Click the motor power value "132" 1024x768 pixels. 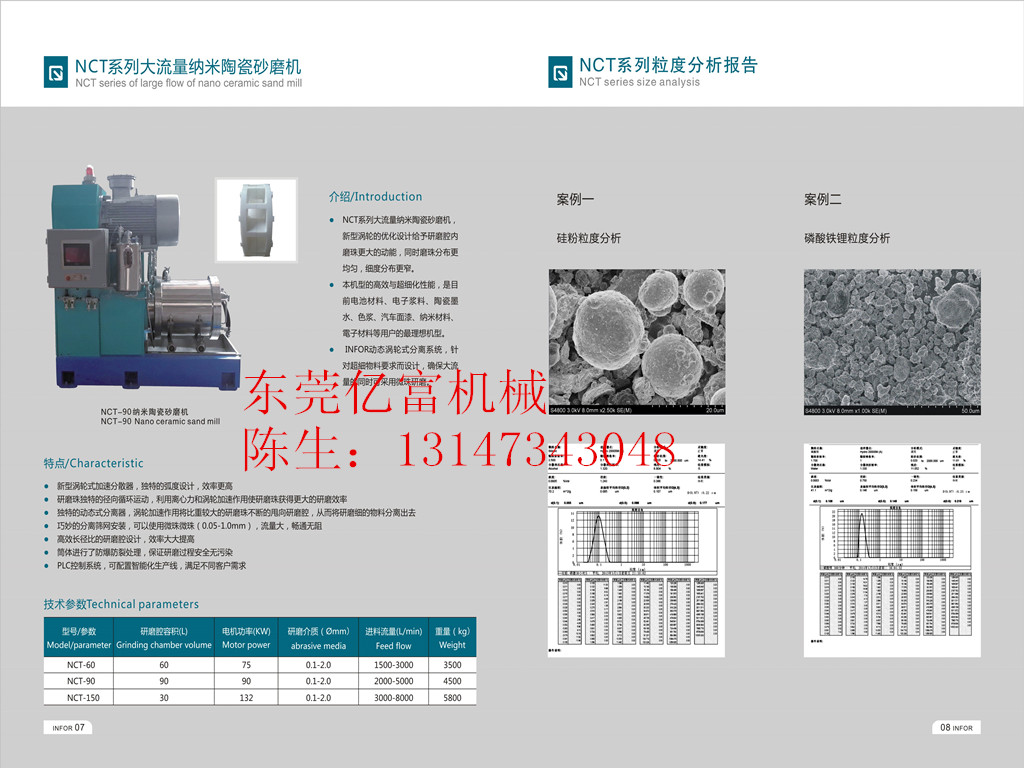246,698
